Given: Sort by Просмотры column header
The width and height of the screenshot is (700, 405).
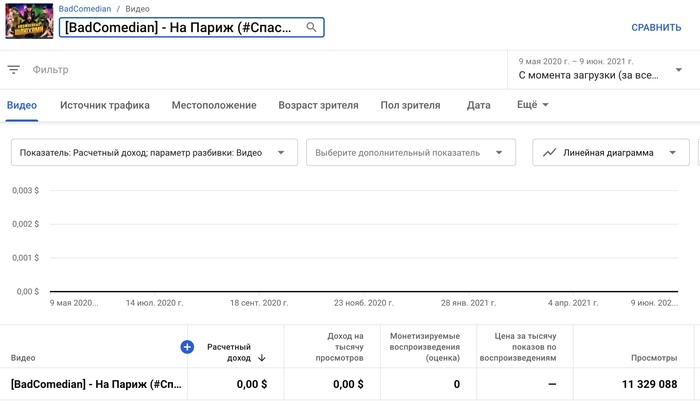Looking at the screenshot, I should [x=654, y=357].
